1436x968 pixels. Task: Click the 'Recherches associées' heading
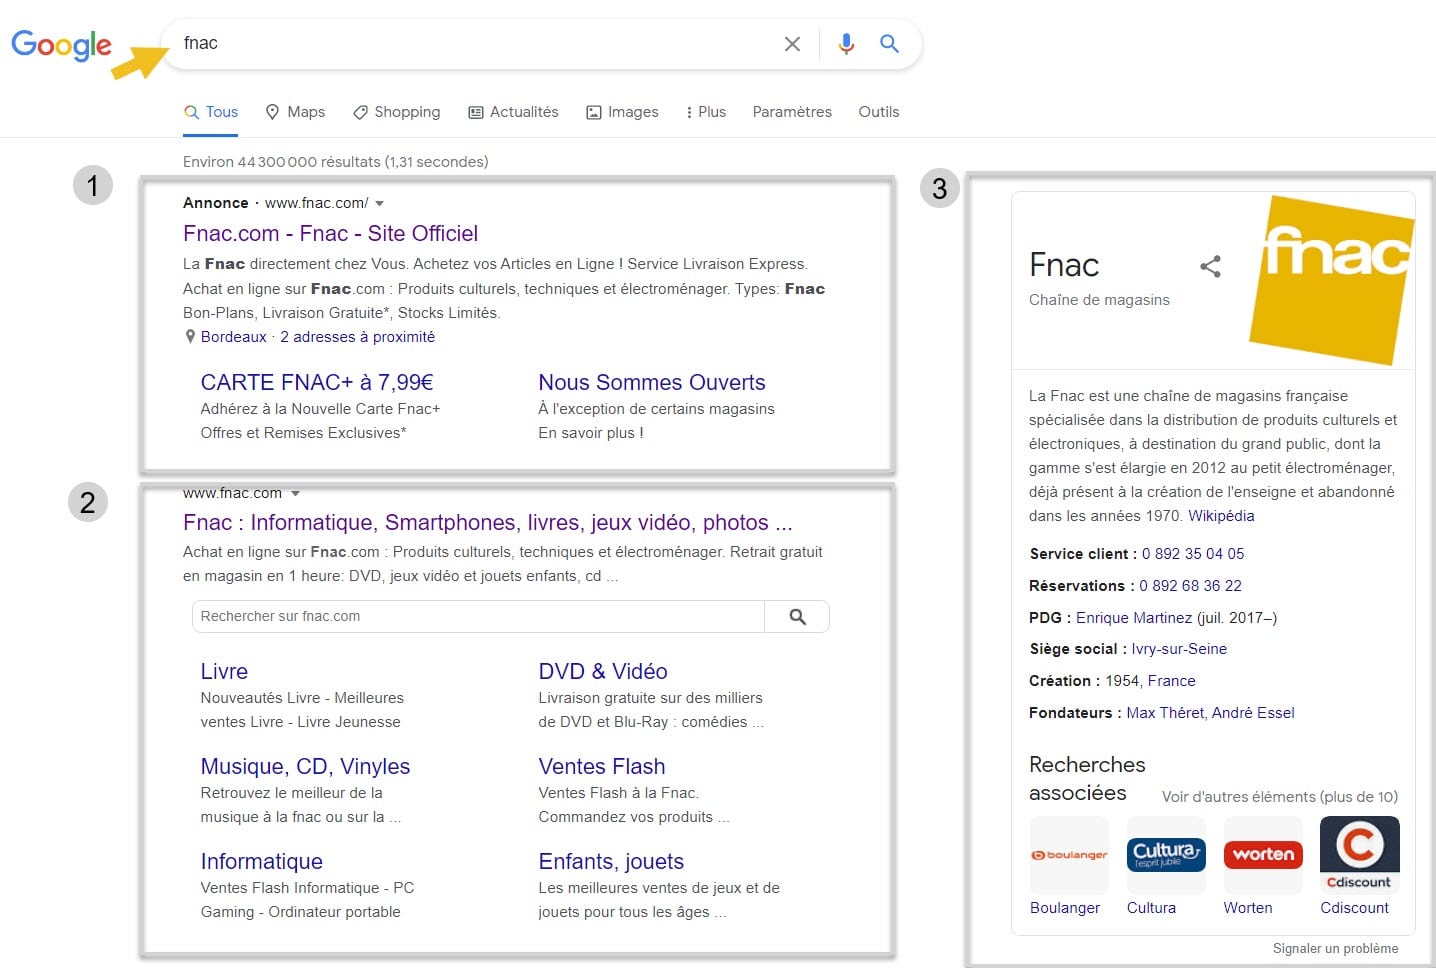1087,778
